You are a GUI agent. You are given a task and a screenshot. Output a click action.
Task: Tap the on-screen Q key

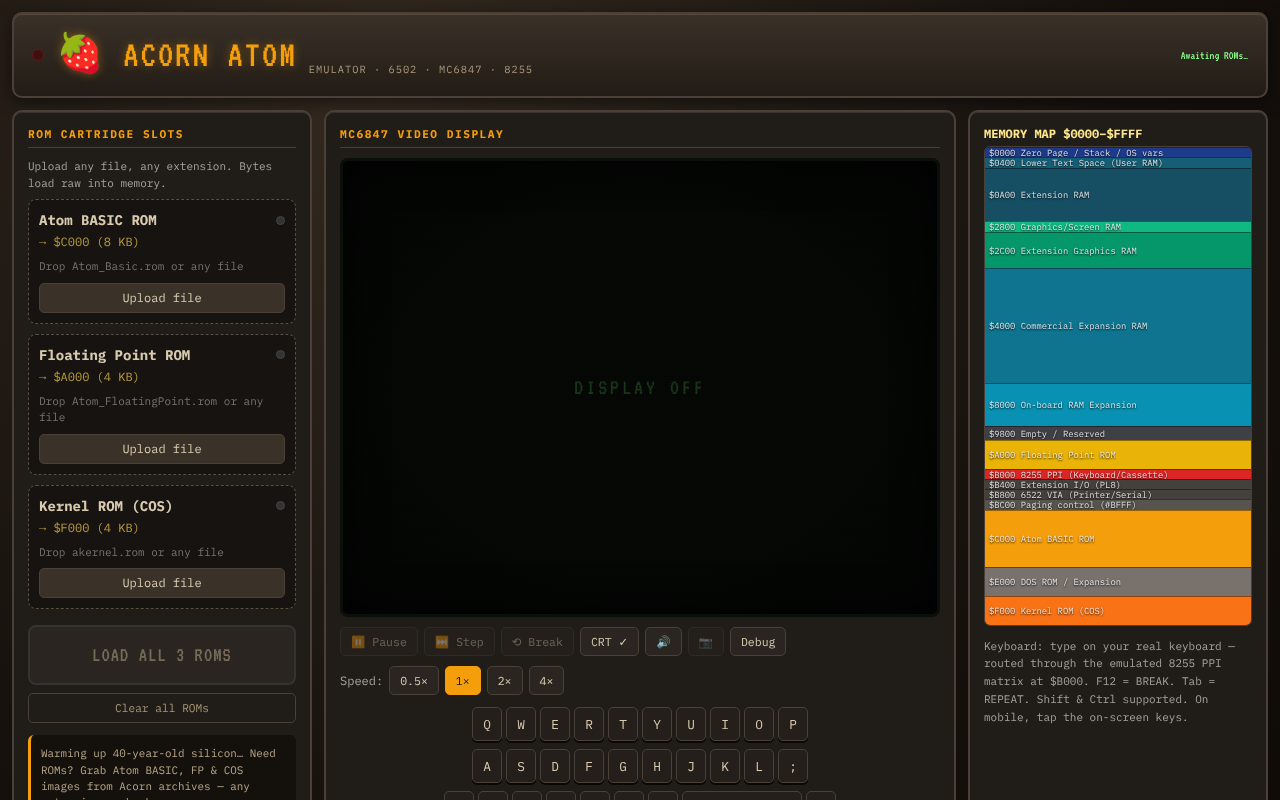coord(487,724)
